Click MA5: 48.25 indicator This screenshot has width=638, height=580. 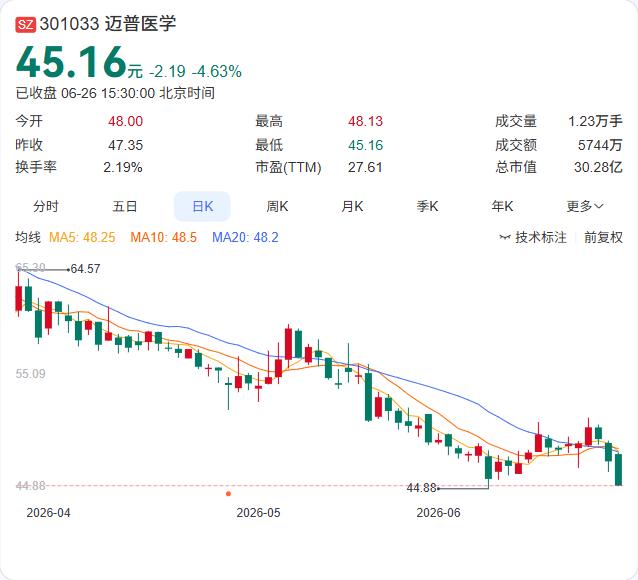pyautogui.click(x=82, y=237)
